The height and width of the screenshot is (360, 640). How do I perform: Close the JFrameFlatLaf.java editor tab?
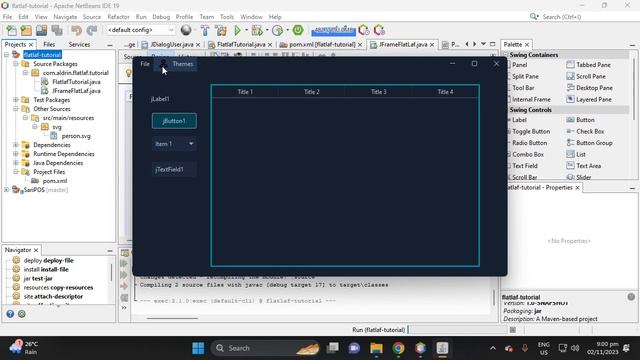click(432, 44)
